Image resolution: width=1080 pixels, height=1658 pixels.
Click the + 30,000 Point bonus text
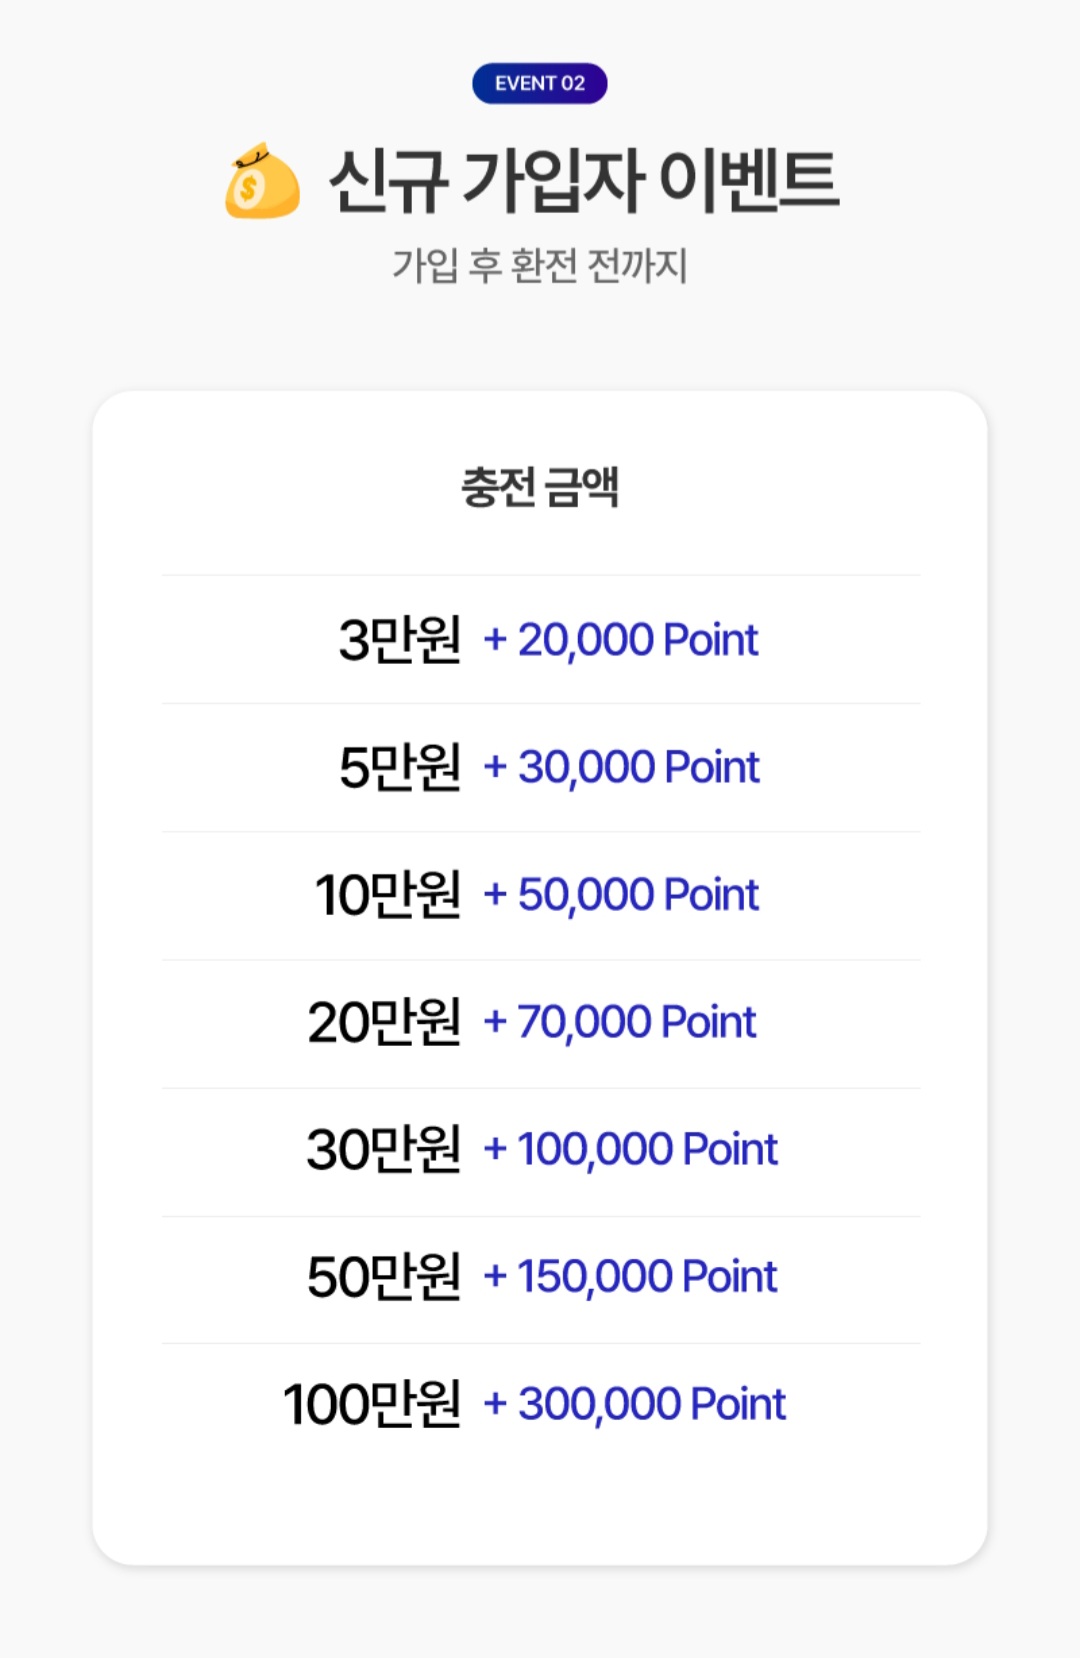point(622,767)
